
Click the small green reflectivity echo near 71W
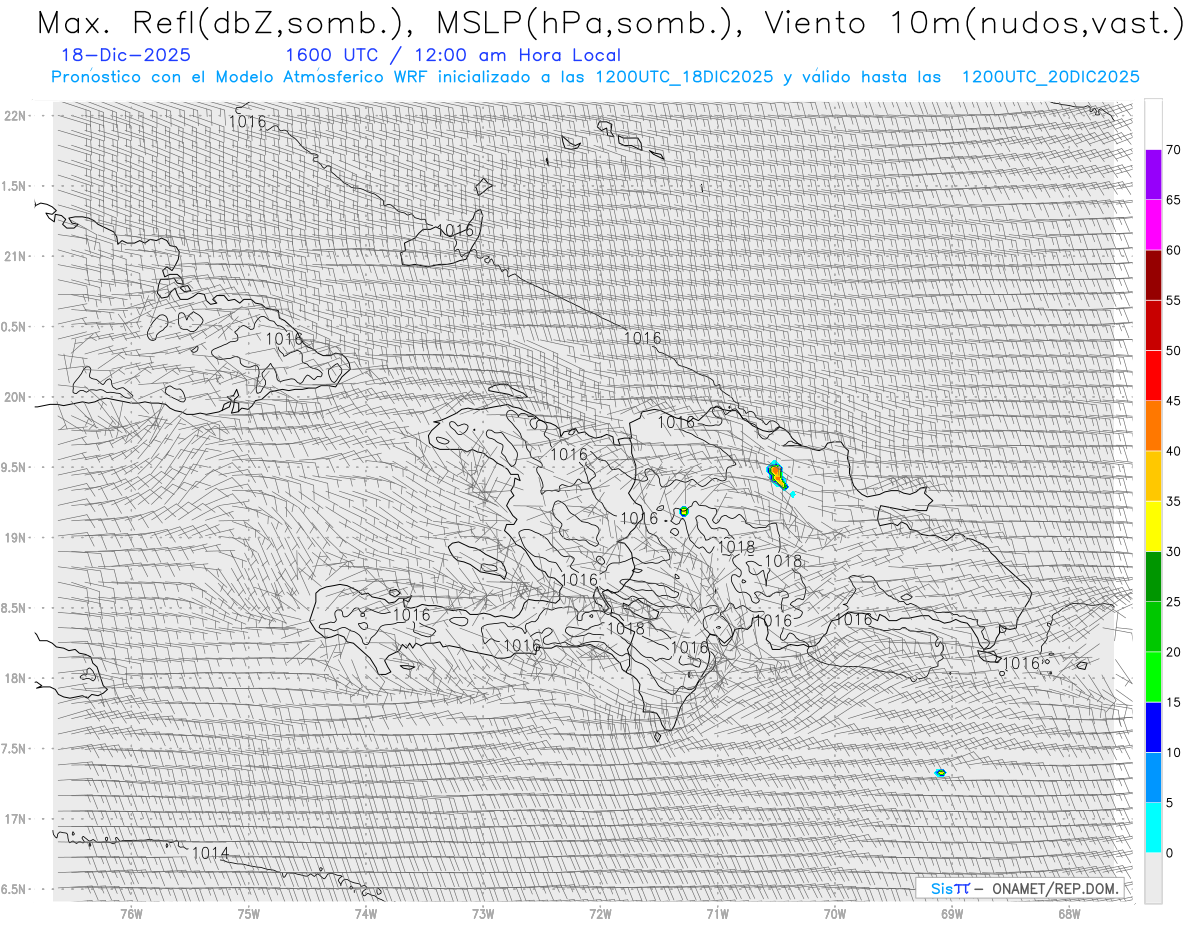pyautogui.click(x=684, y=511)
